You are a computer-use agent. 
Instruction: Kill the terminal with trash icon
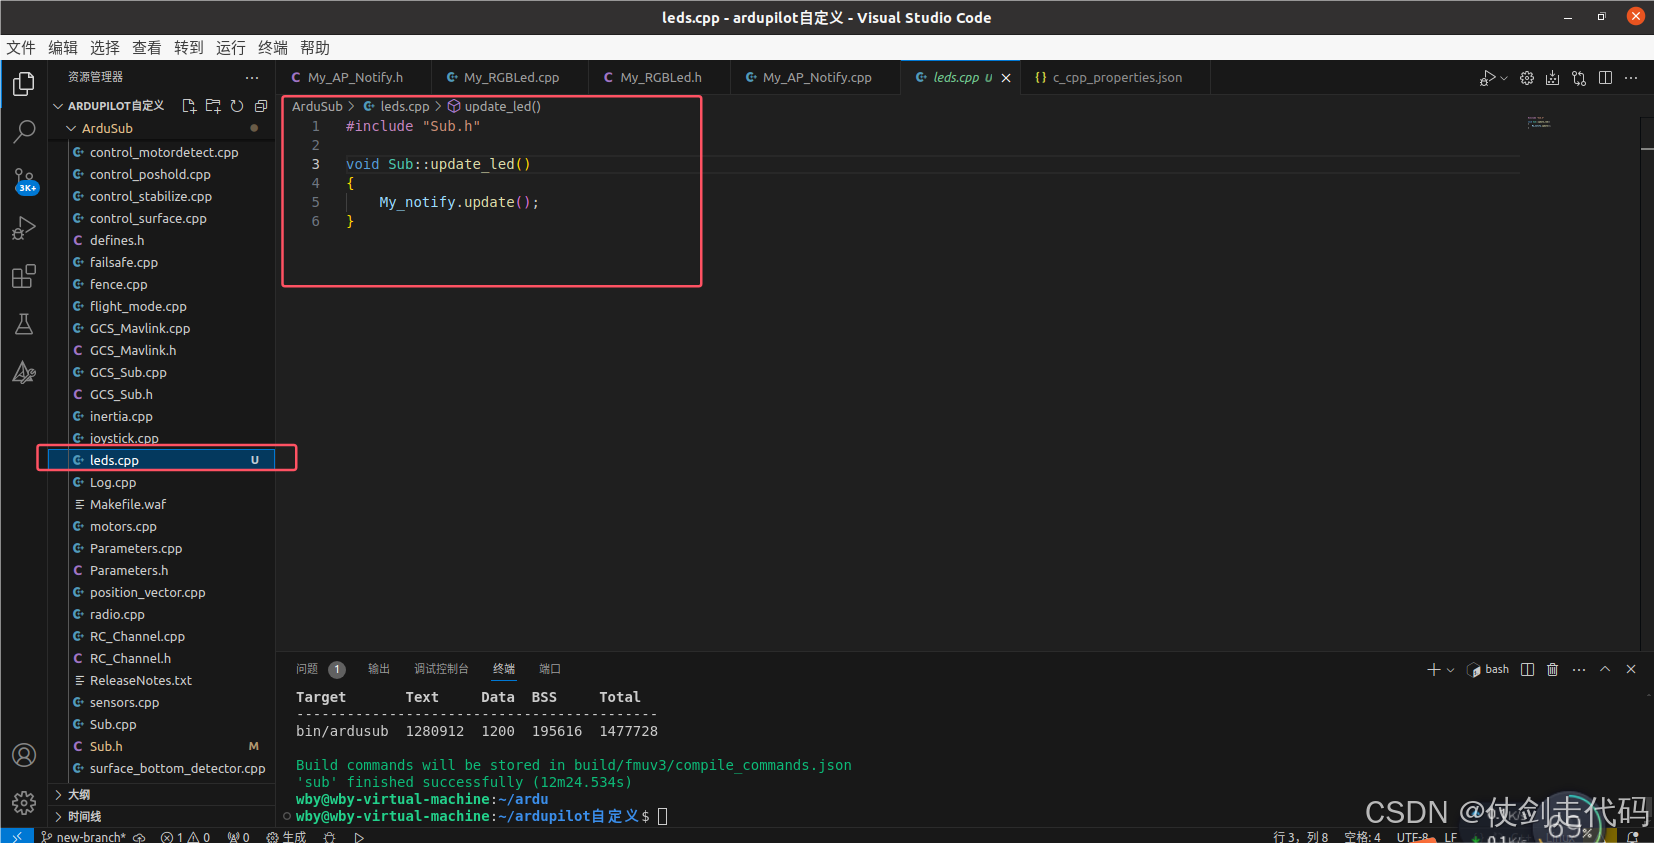1553,670
